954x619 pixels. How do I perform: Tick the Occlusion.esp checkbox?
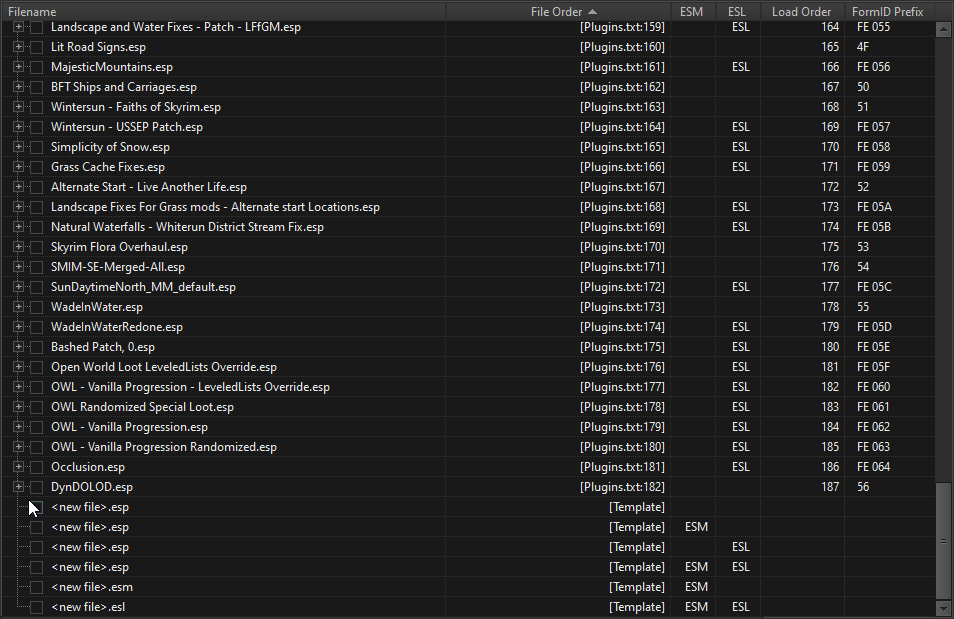click(x=37, y=467)
